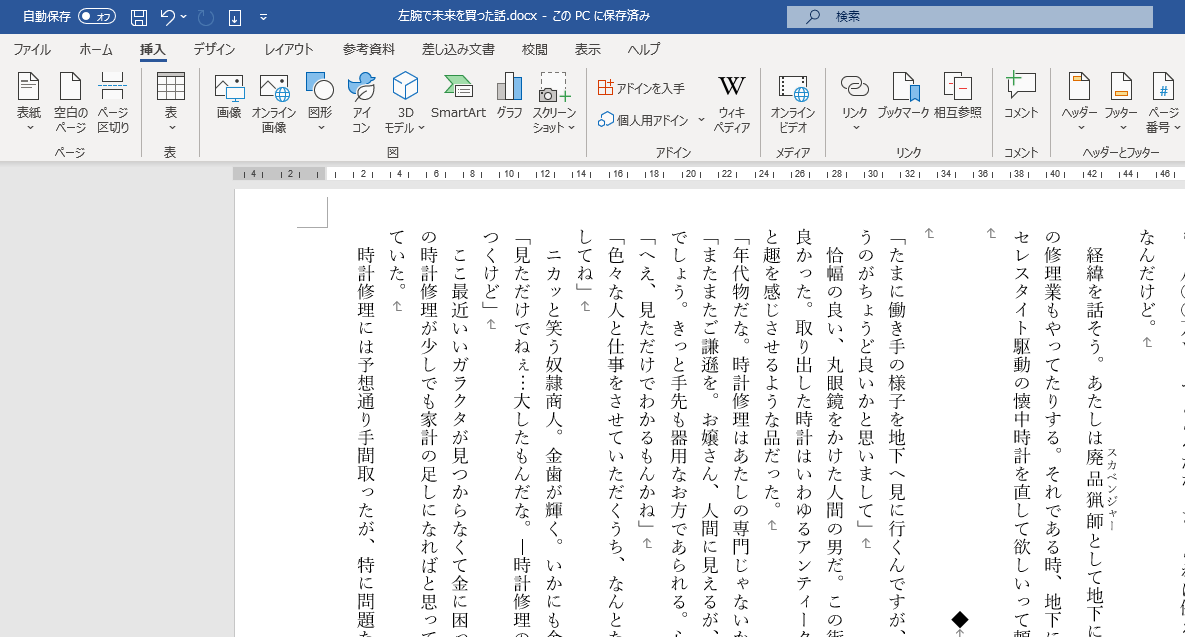This screenshot has height=637, width=1185.
Task: Open the ファイル tab
Action: pos(32,50)
